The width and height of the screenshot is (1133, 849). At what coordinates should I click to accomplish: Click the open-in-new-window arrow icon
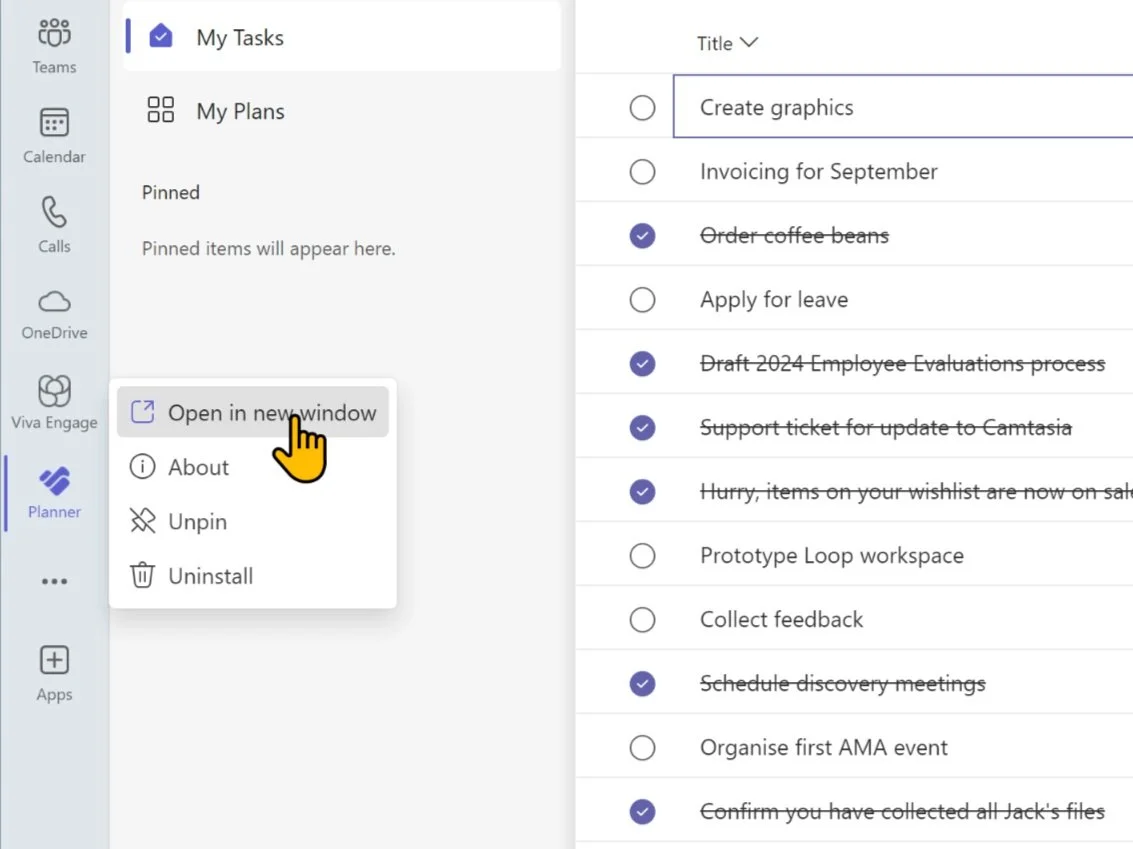pos(142,412)
